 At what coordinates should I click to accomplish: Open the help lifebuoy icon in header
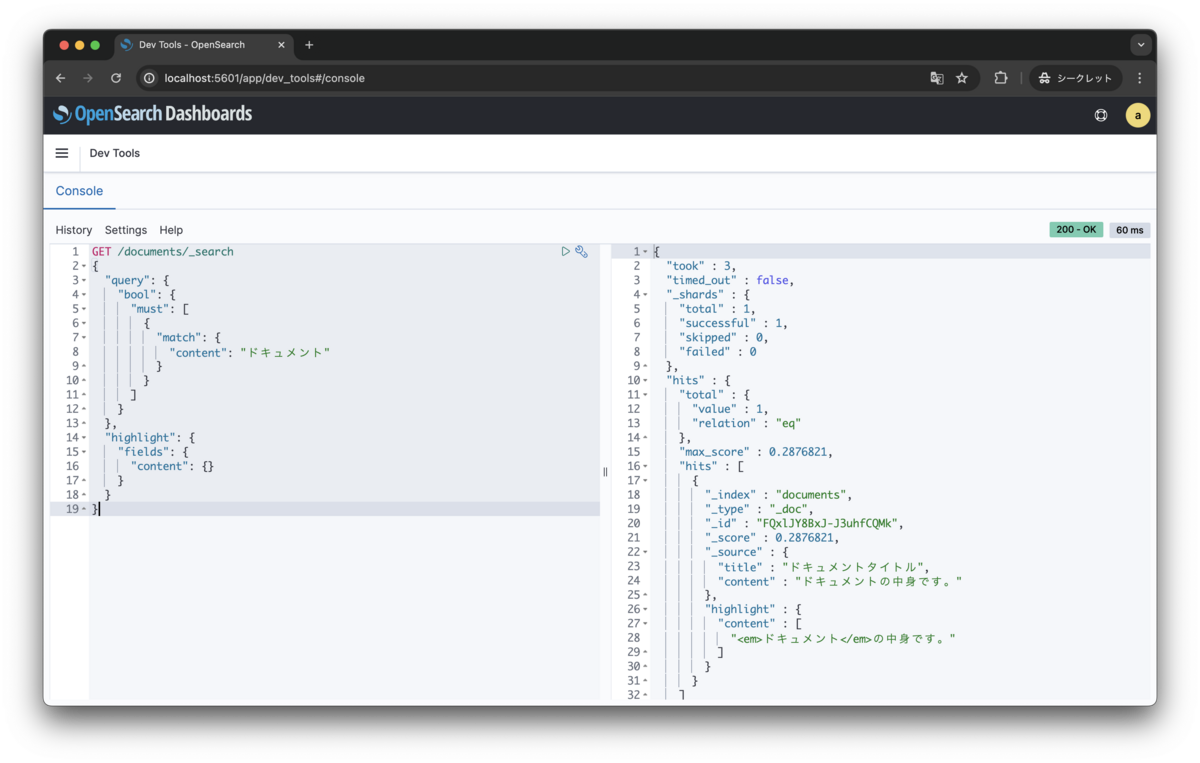(1101, 115)
